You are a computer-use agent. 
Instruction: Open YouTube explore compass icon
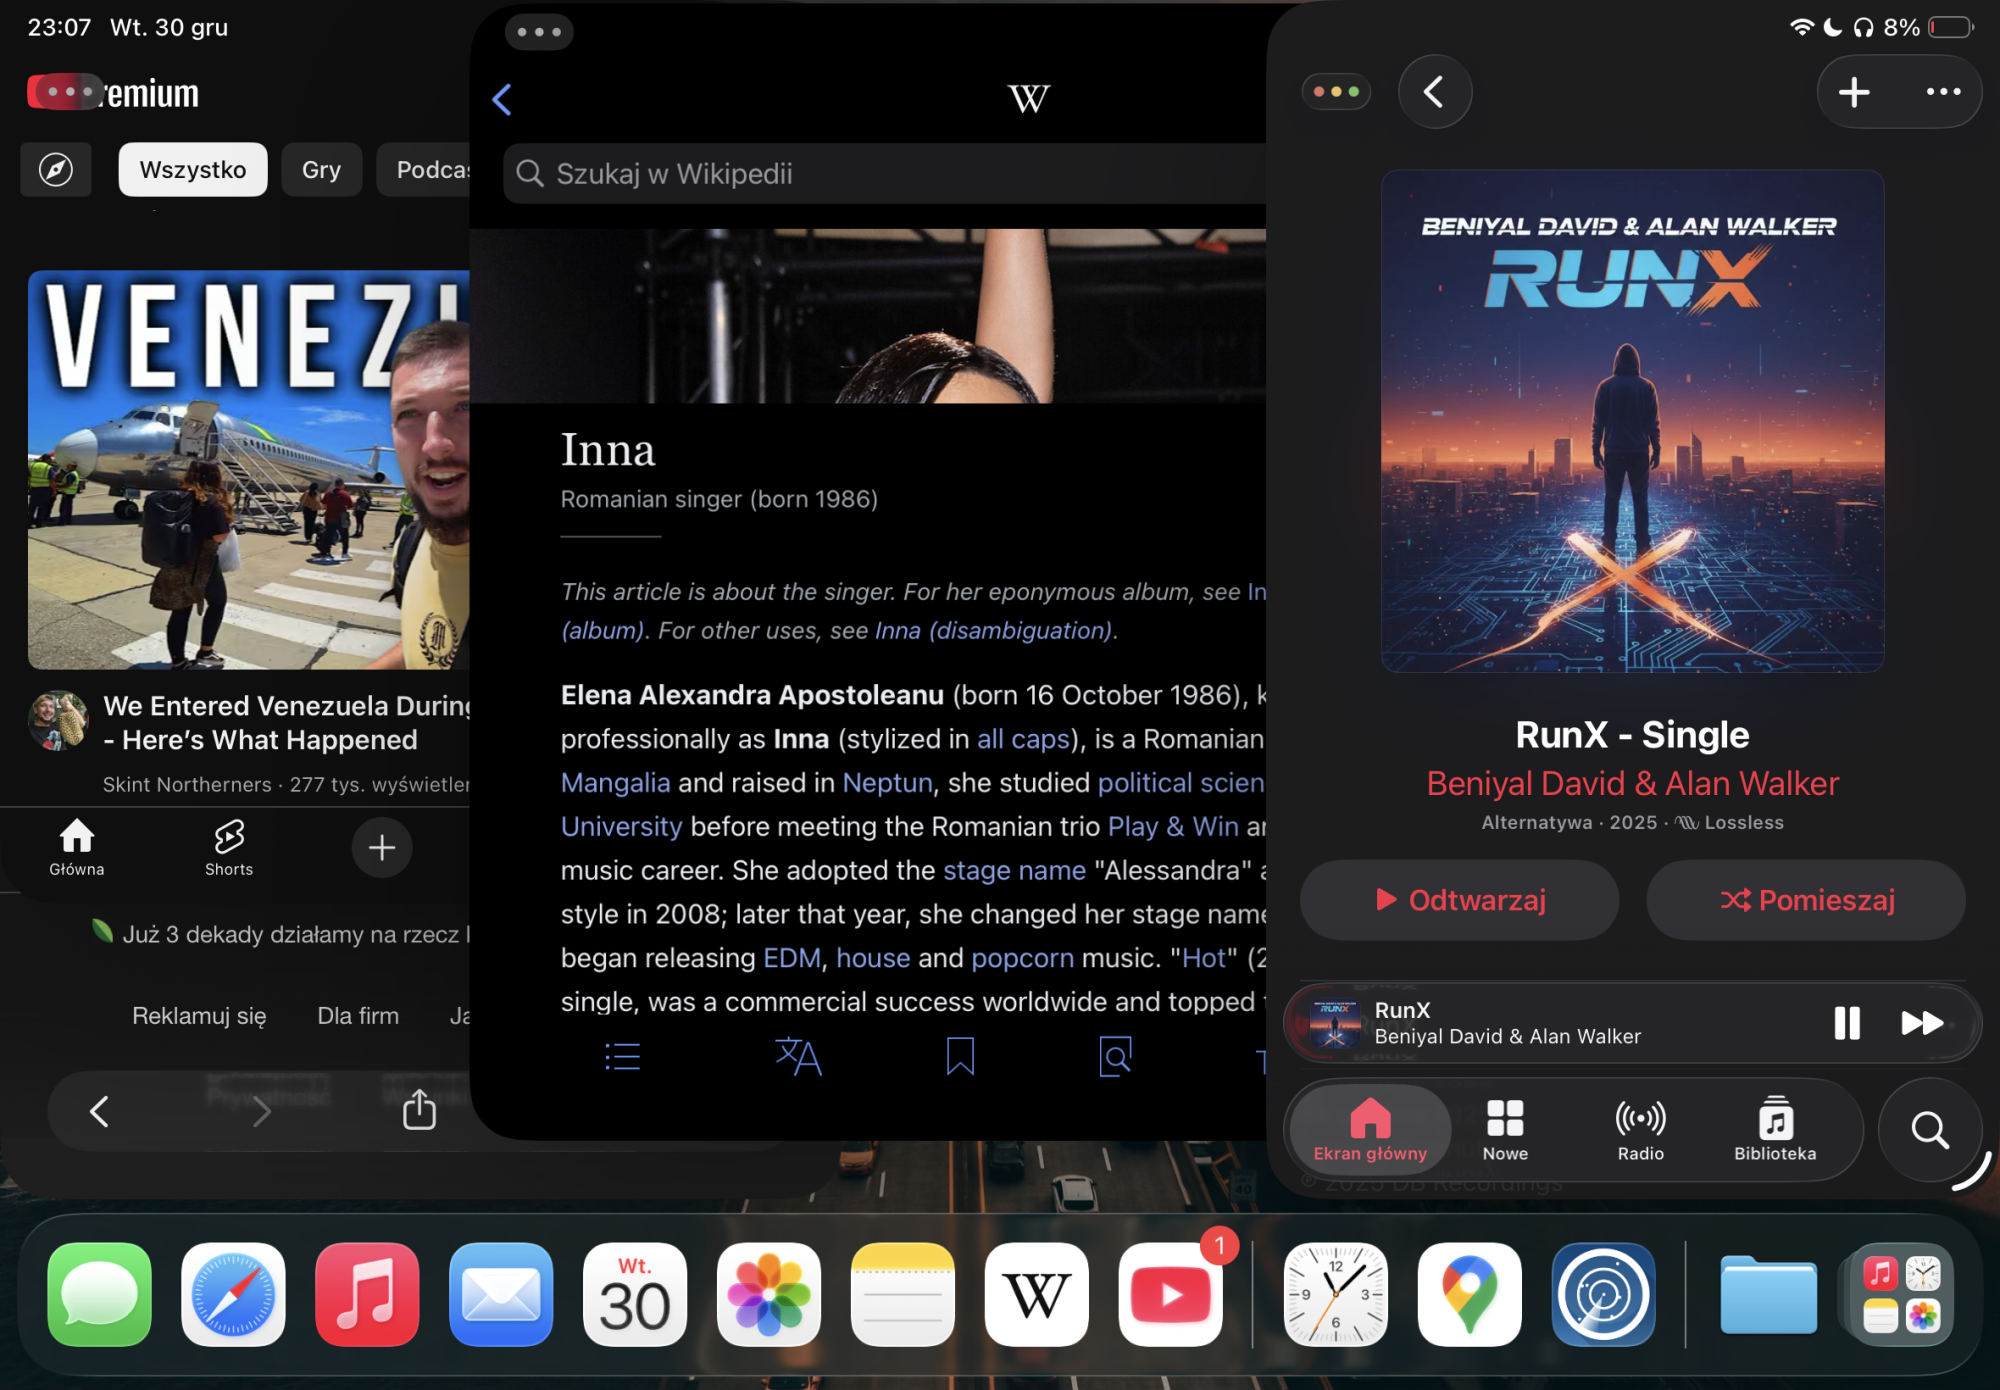click(56, 170)
